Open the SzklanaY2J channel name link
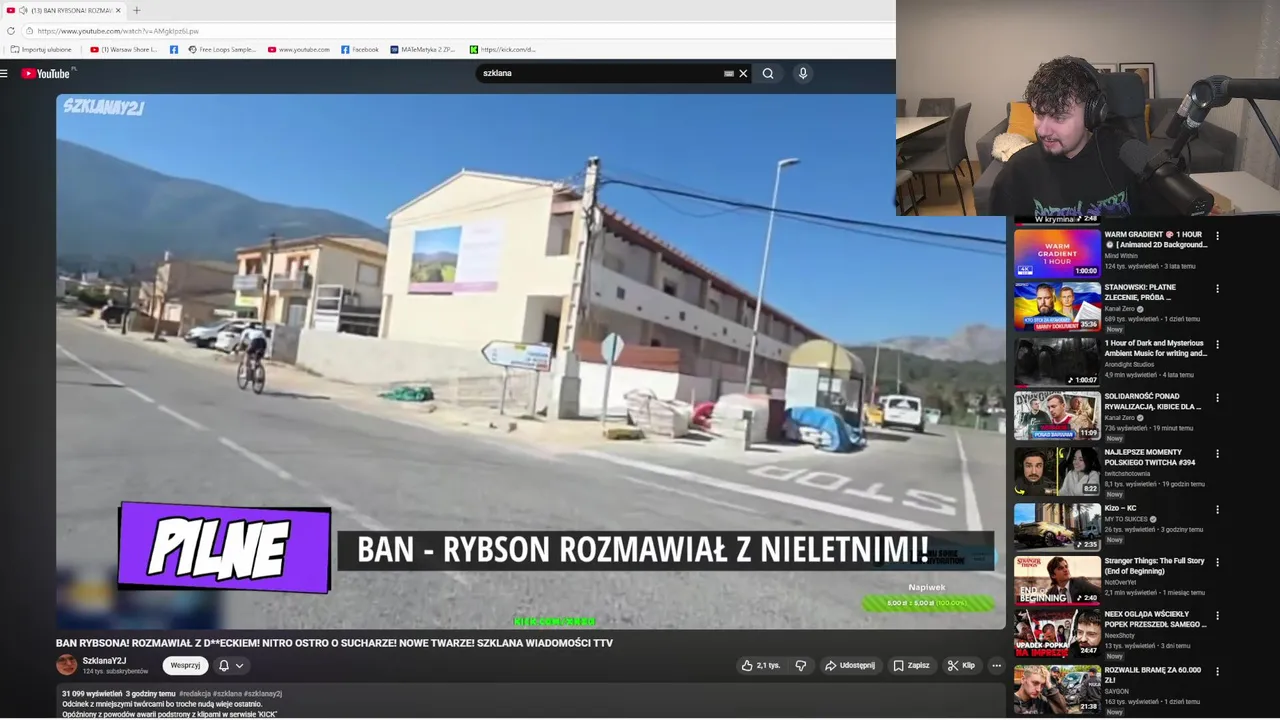The height and width of the screenshot is (720, 1280). (x=104, y=661)
